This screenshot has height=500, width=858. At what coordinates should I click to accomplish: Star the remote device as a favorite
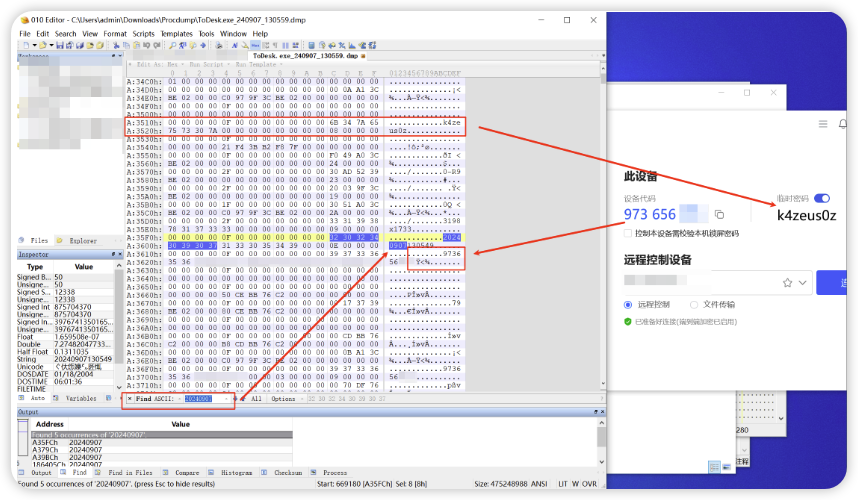[x=788, y=283]
